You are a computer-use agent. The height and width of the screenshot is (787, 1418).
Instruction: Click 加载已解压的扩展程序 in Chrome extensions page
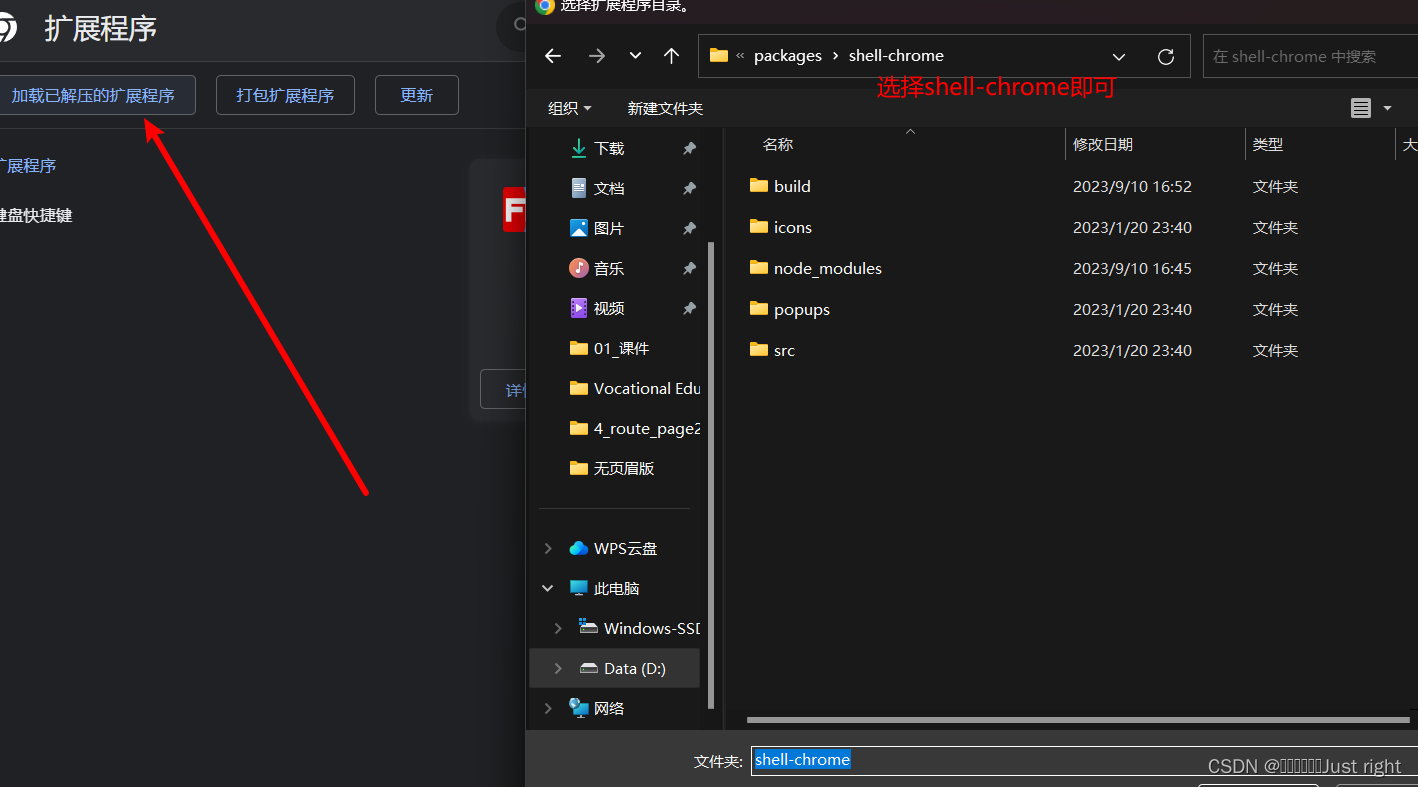click(93, 95)
